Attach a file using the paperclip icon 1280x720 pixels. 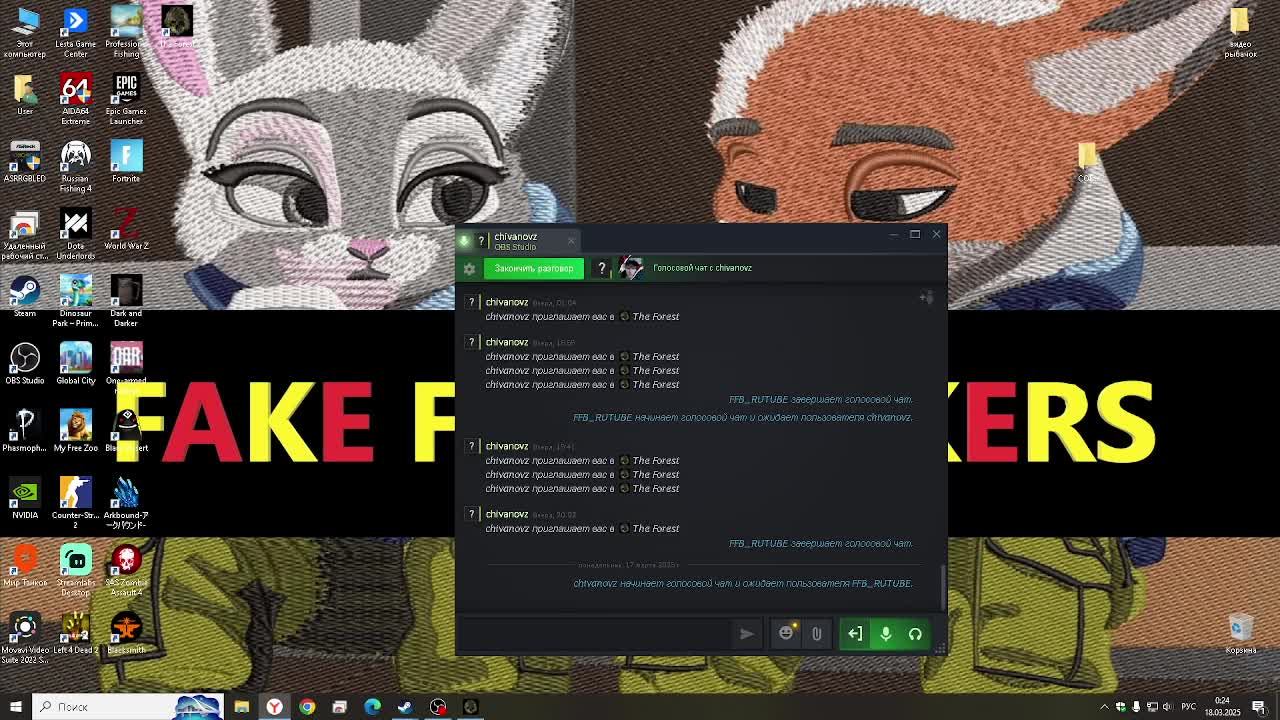816,634
